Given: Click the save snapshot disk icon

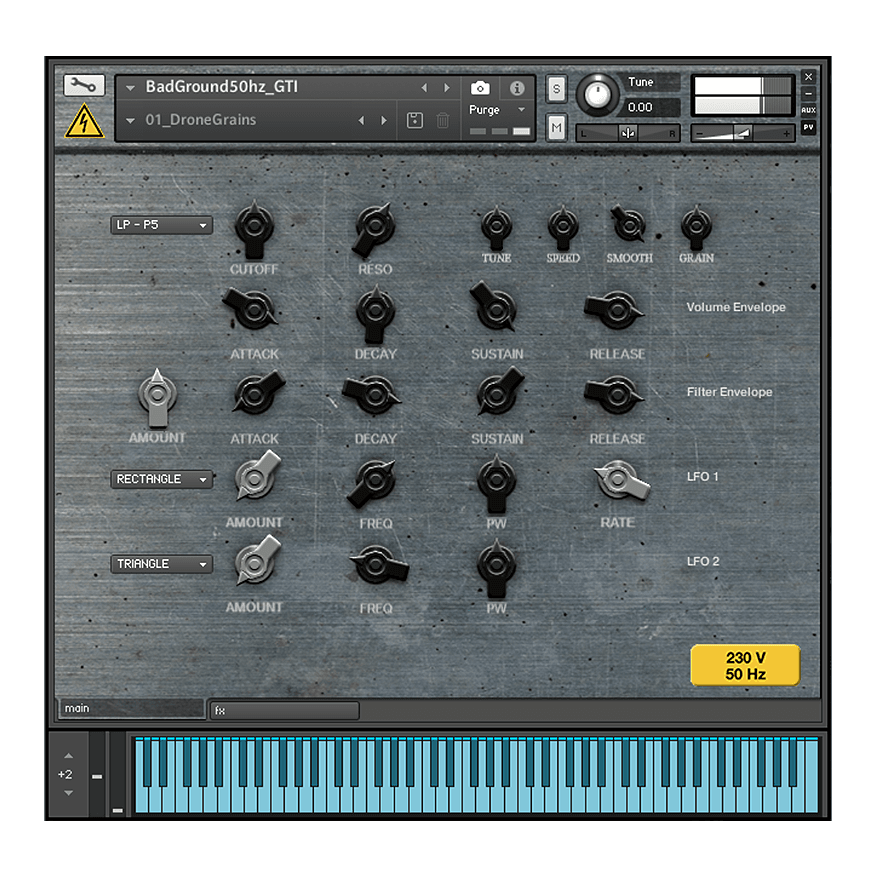Looking at the screenshot, I should tap(416, 121).
